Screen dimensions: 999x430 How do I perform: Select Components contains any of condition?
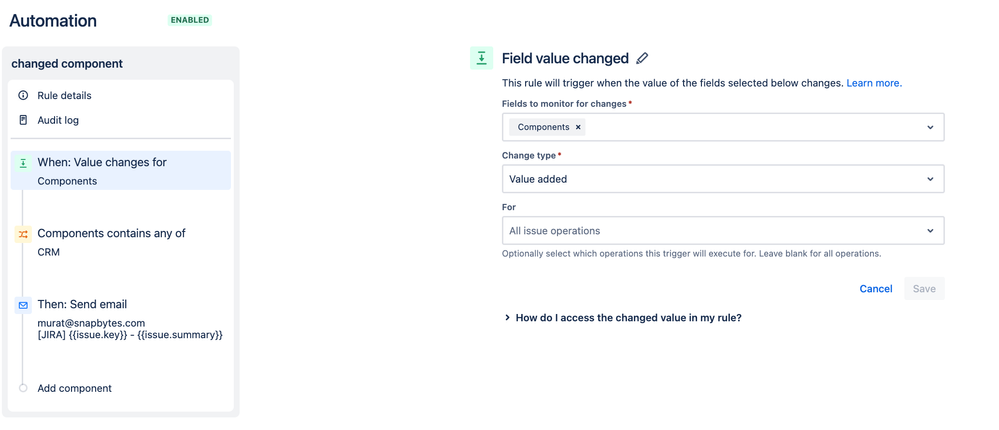[111, 234]
